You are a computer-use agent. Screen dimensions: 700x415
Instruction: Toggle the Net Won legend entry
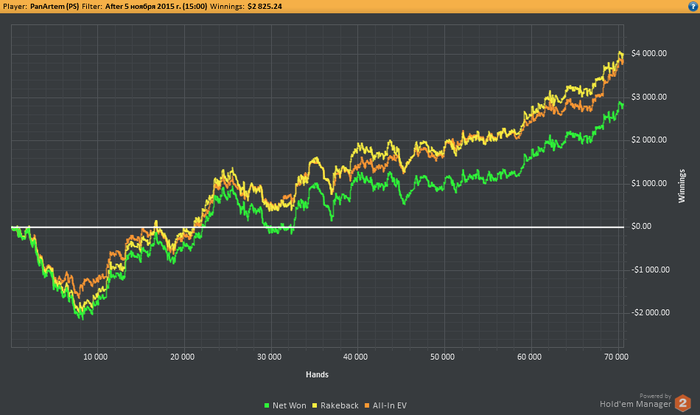[x=285, y=406]
